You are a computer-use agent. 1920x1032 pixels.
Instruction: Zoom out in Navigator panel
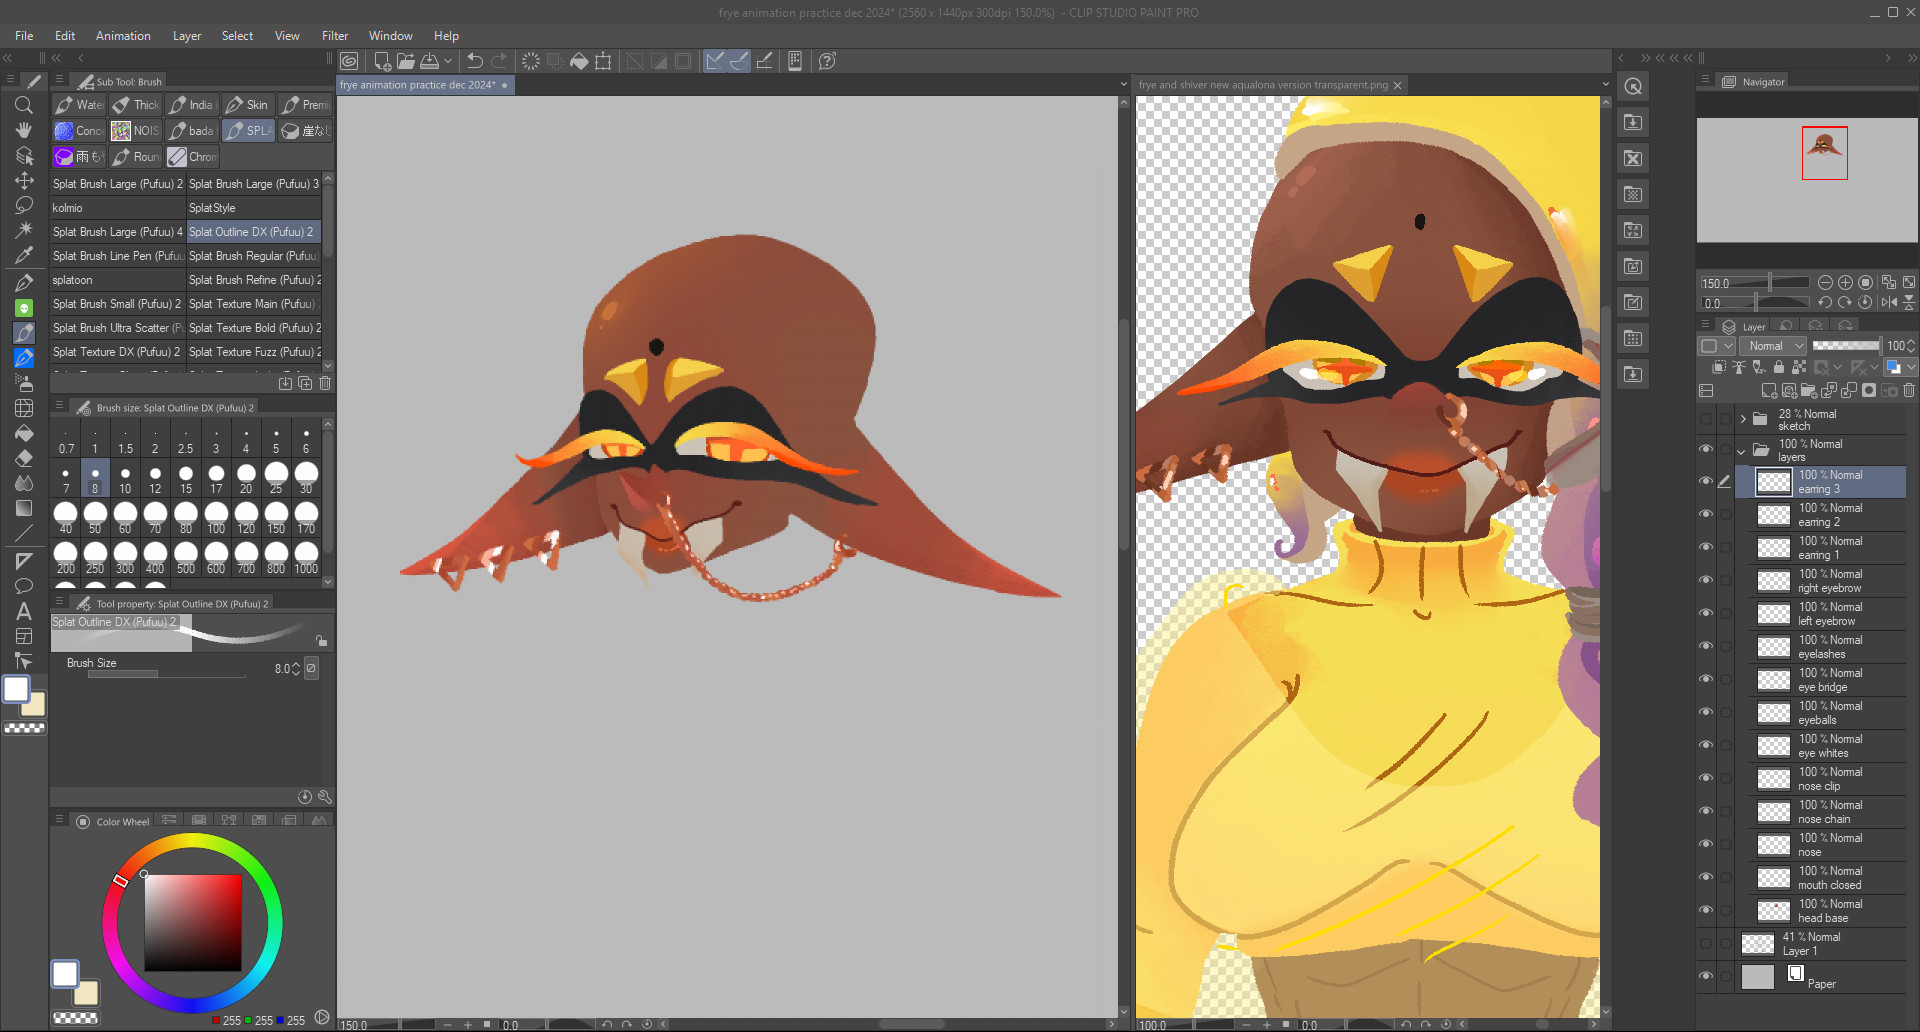pos(1825,283)
